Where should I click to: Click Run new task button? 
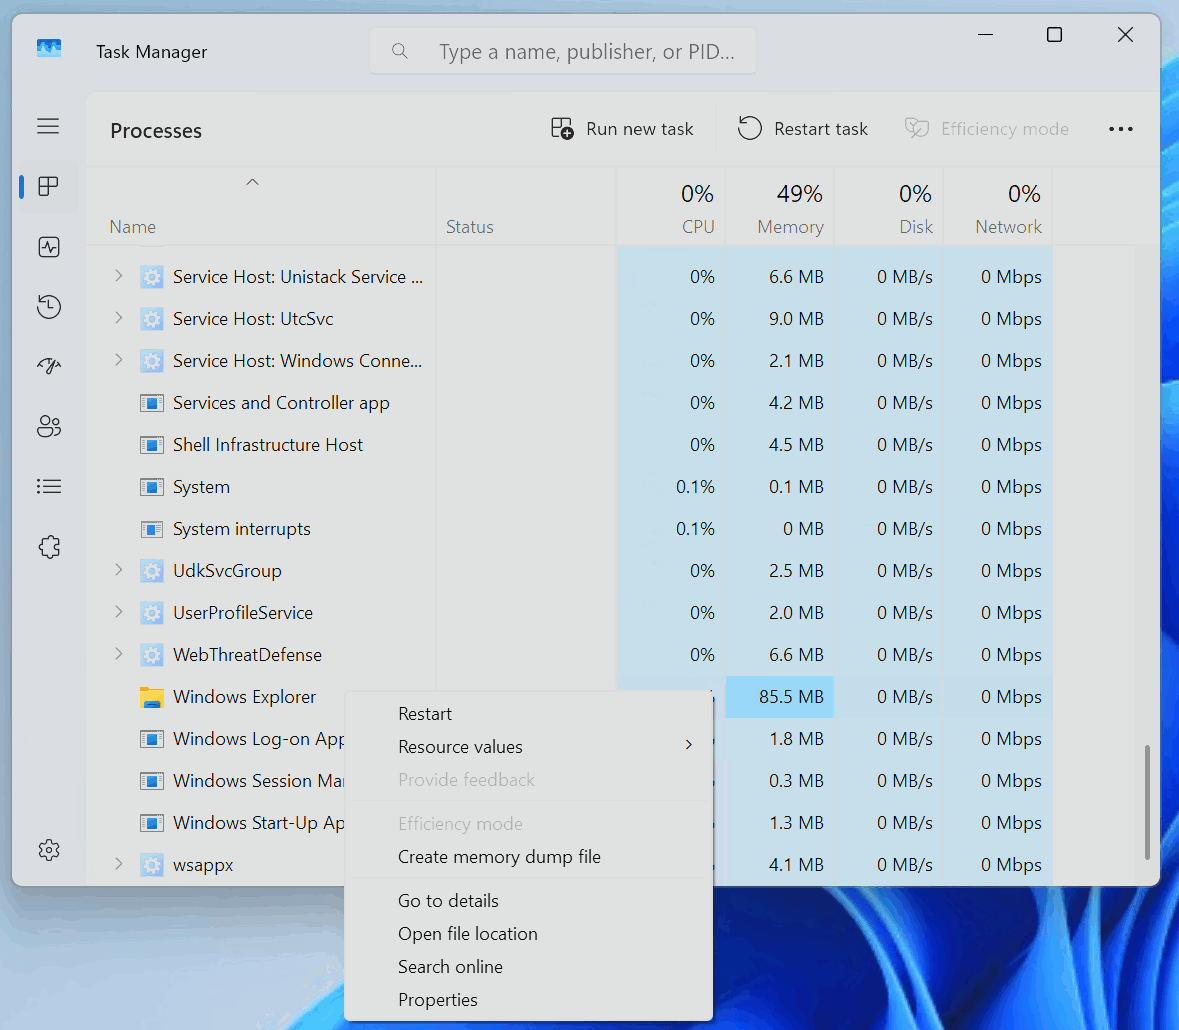(622, 129)
